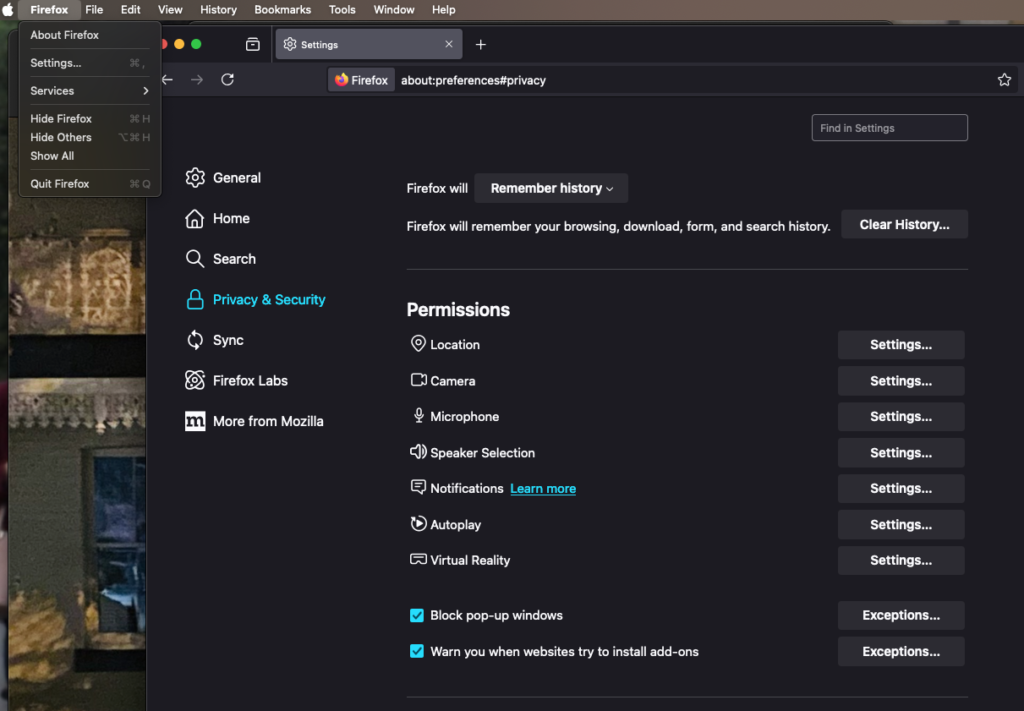The height and width of the screenshot is (711, 1024).
Task: Follow the Notifications Learn more link
Action: (x=543, y=489)
